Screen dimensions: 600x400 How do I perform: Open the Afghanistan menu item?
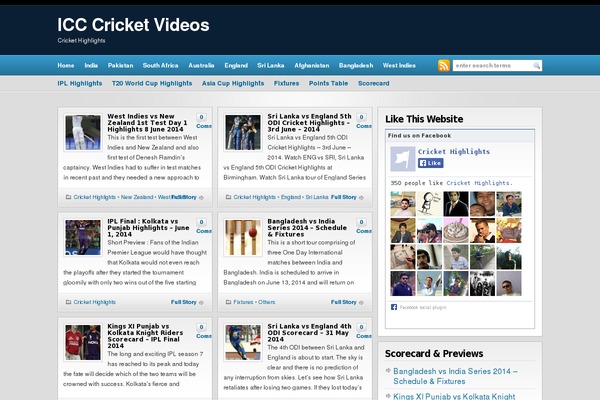(312, 65)
